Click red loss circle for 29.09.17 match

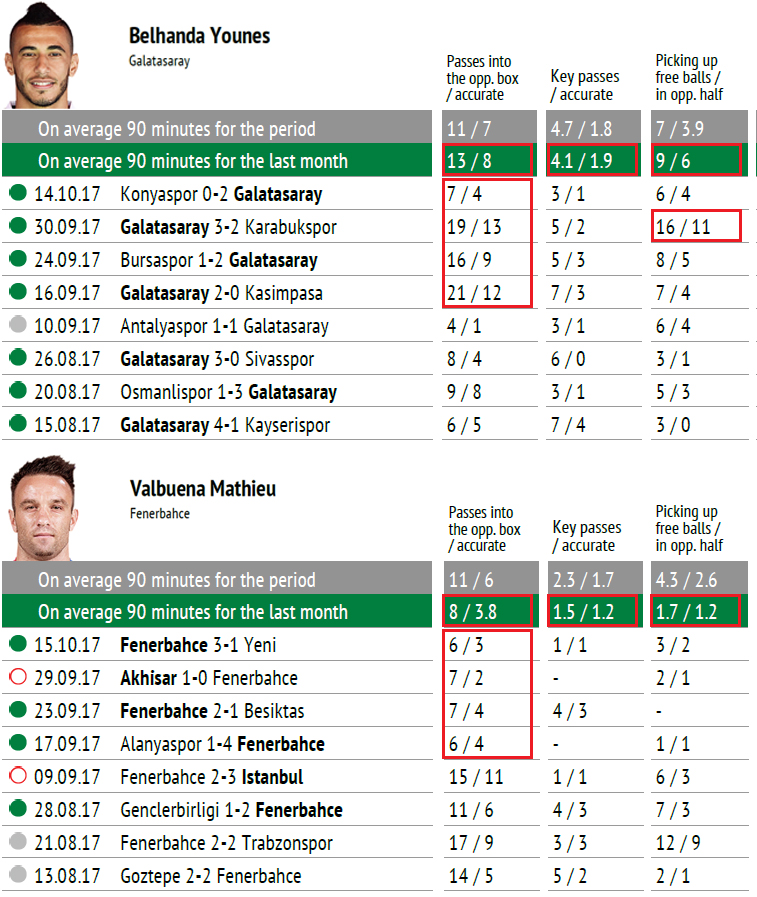coord(18,677)
